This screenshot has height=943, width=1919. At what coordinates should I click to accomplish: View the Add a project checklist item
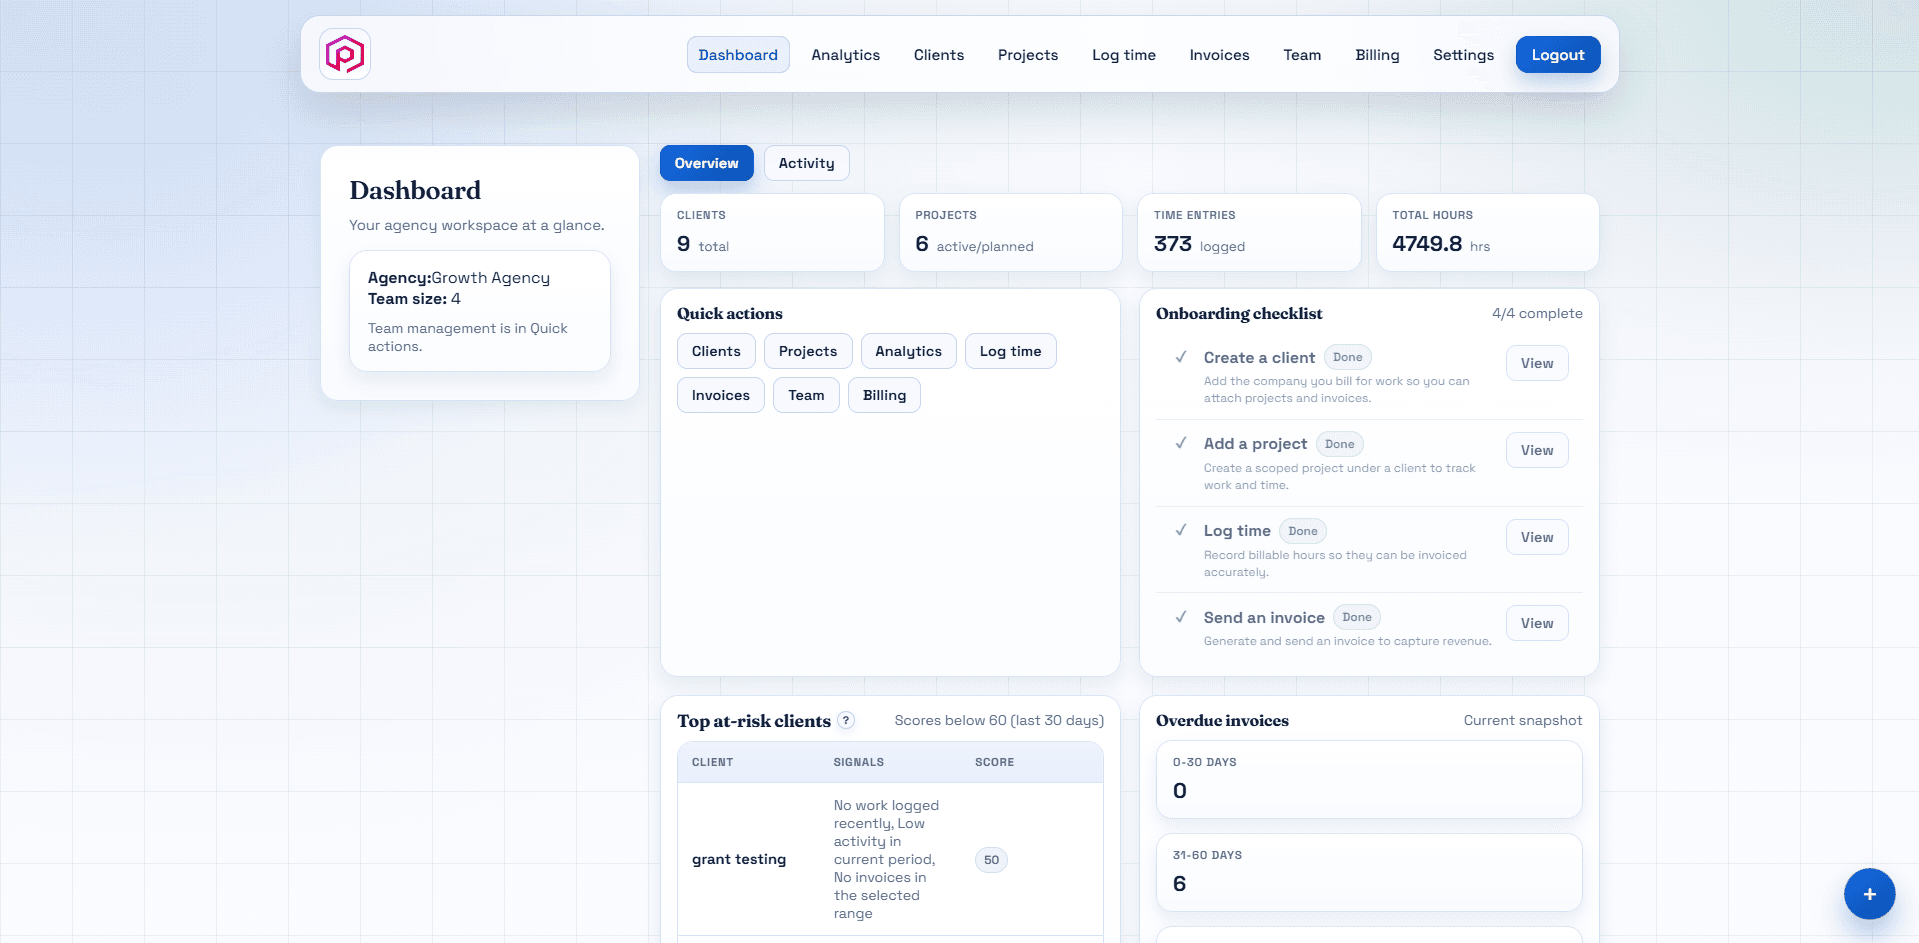point(1537,450)
